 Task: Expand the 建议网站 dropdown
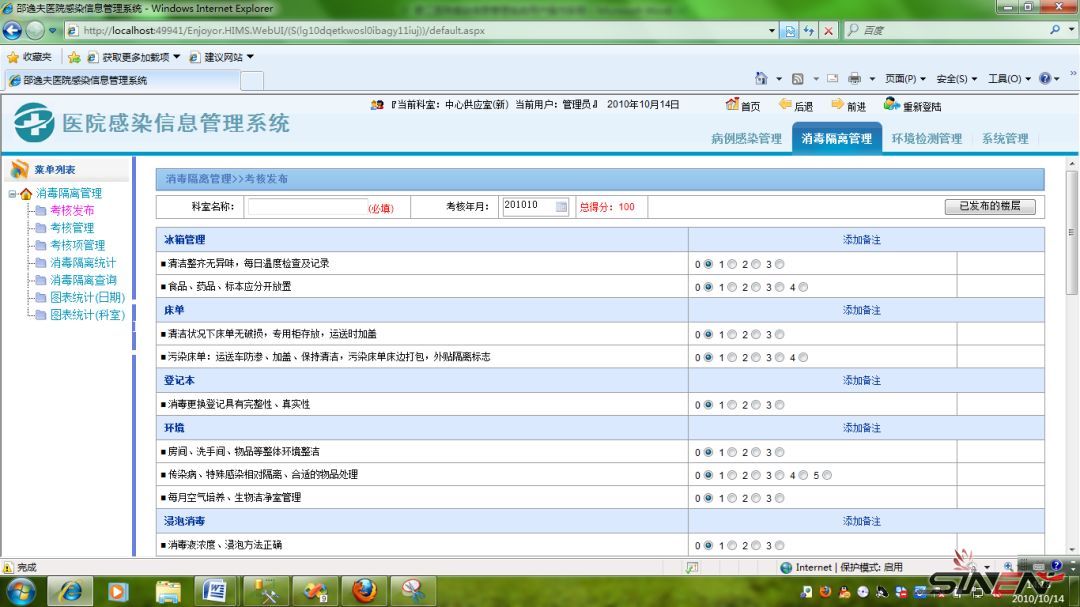coord(250,56)
